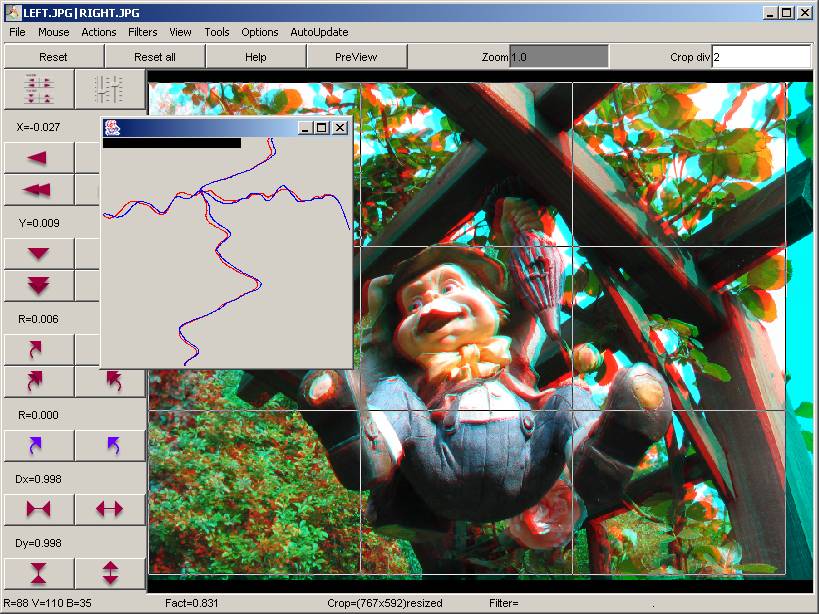Open the Filters menu
The height and width of the screenshot is (614, 819).
click(143, 32)
